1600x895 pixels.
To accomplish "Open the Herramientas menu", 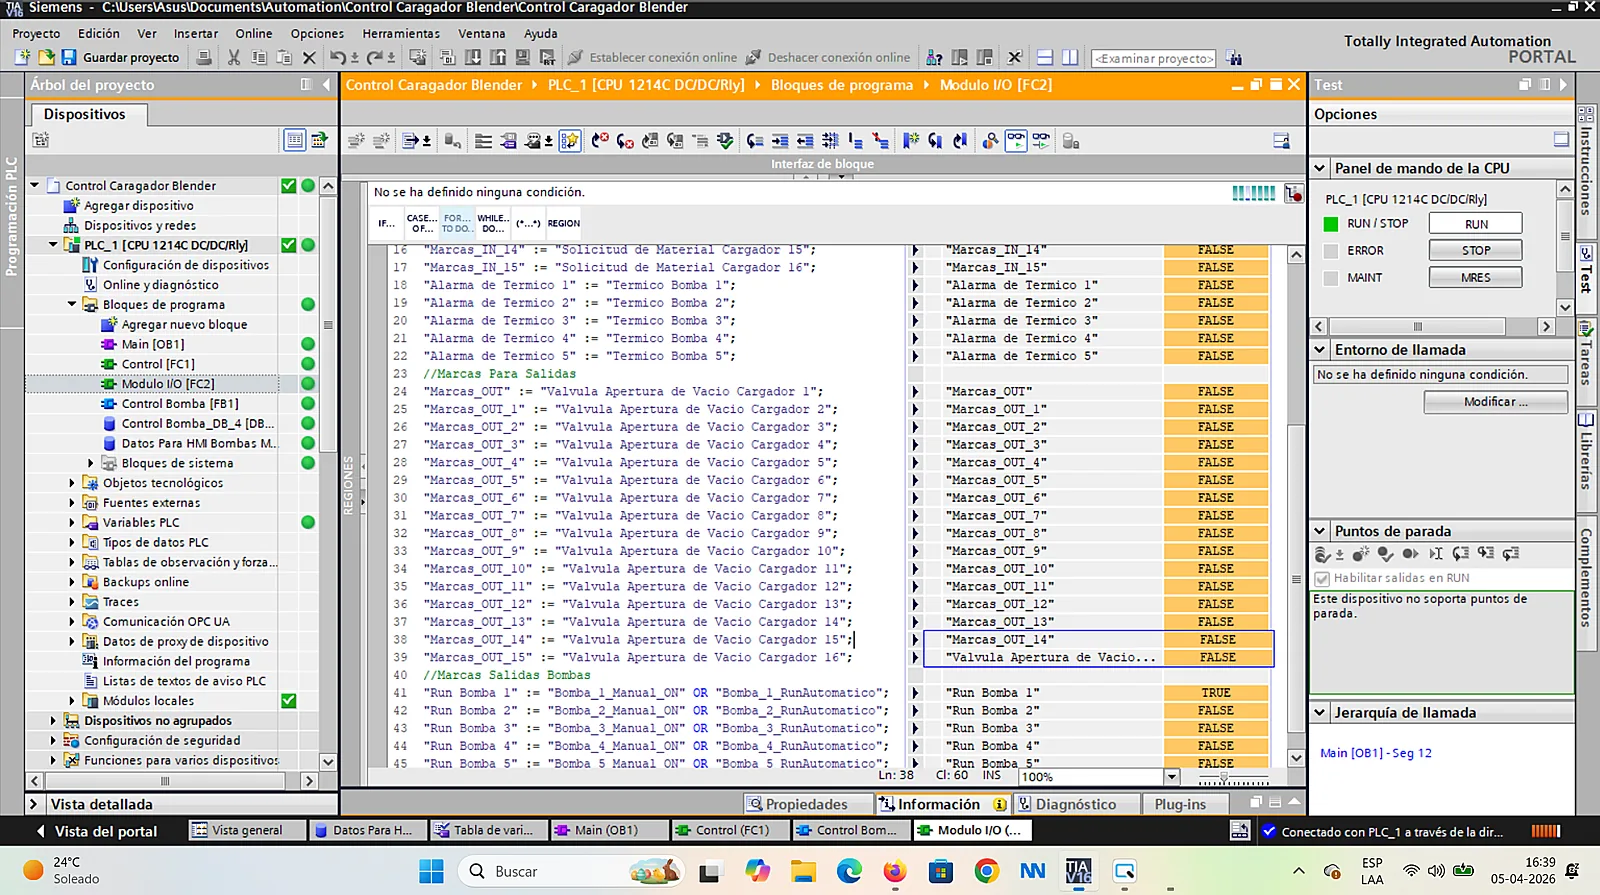I will click(x=401, y=33).
